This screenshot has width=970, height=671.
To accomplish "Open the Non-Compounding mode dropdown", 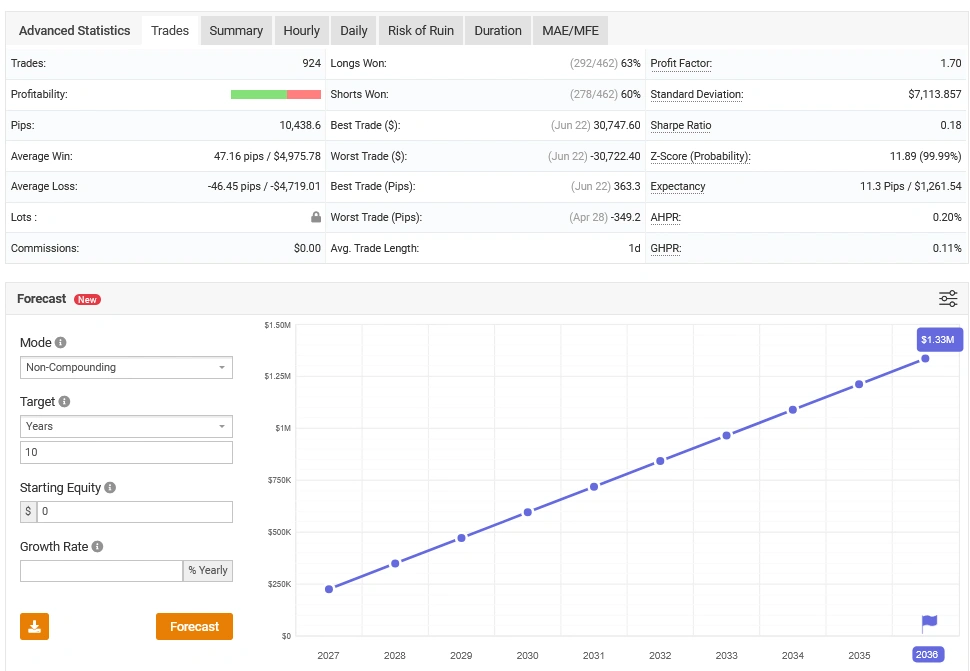I will click(126, 367).
